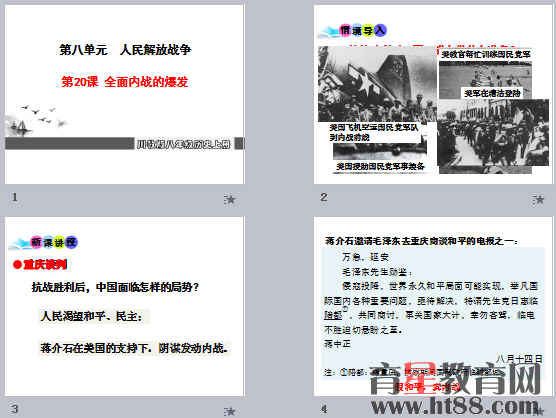Click the 情境导入 badge on slide 2
The width and height of the screenshot is (556, 418).
[363, 30]
